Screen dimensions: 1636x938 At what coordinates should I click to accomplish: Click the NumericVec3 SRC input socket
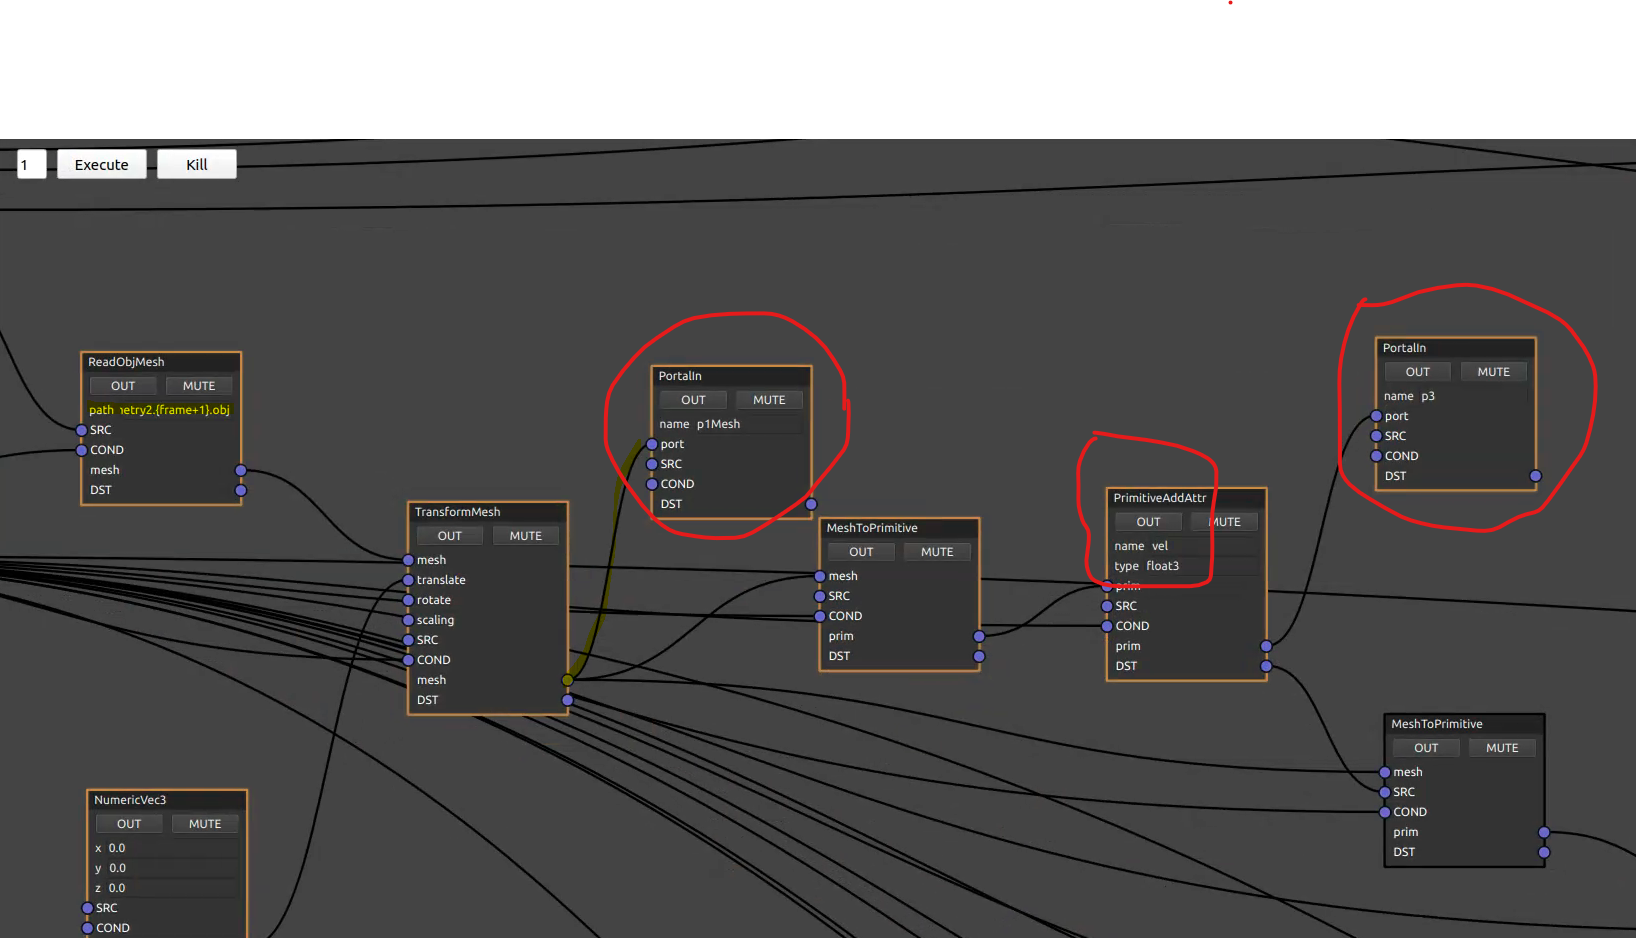[x=87, y=908]
